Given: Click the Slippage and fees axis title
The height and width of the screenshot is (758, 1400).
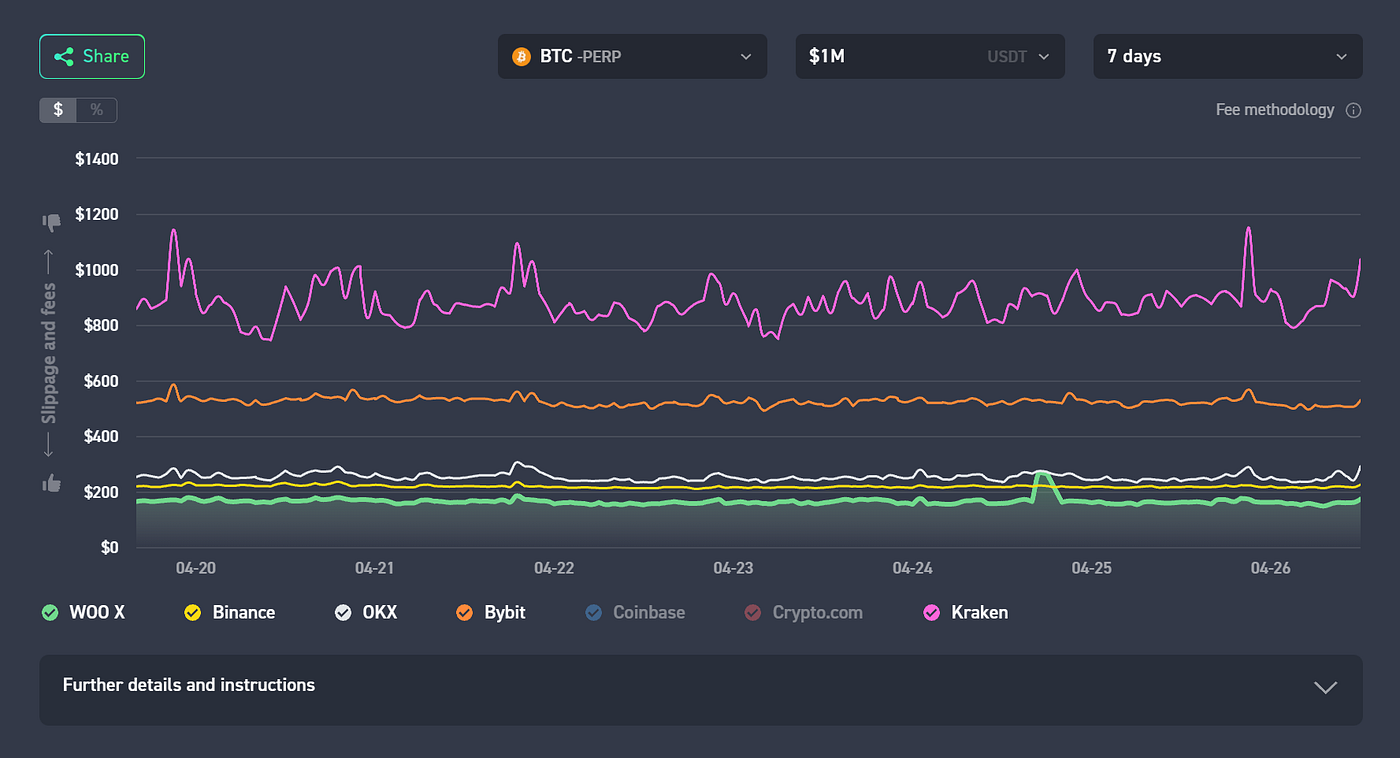Looking at the screenshot, I should 50,353.
